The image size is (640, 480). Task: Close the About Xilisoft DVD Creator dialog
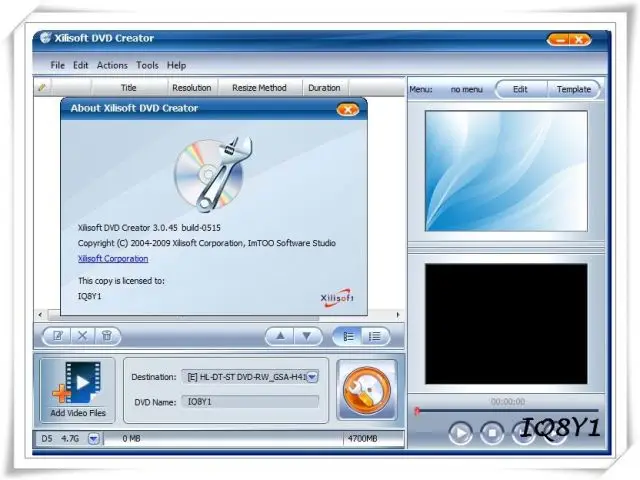coord(348,109)
